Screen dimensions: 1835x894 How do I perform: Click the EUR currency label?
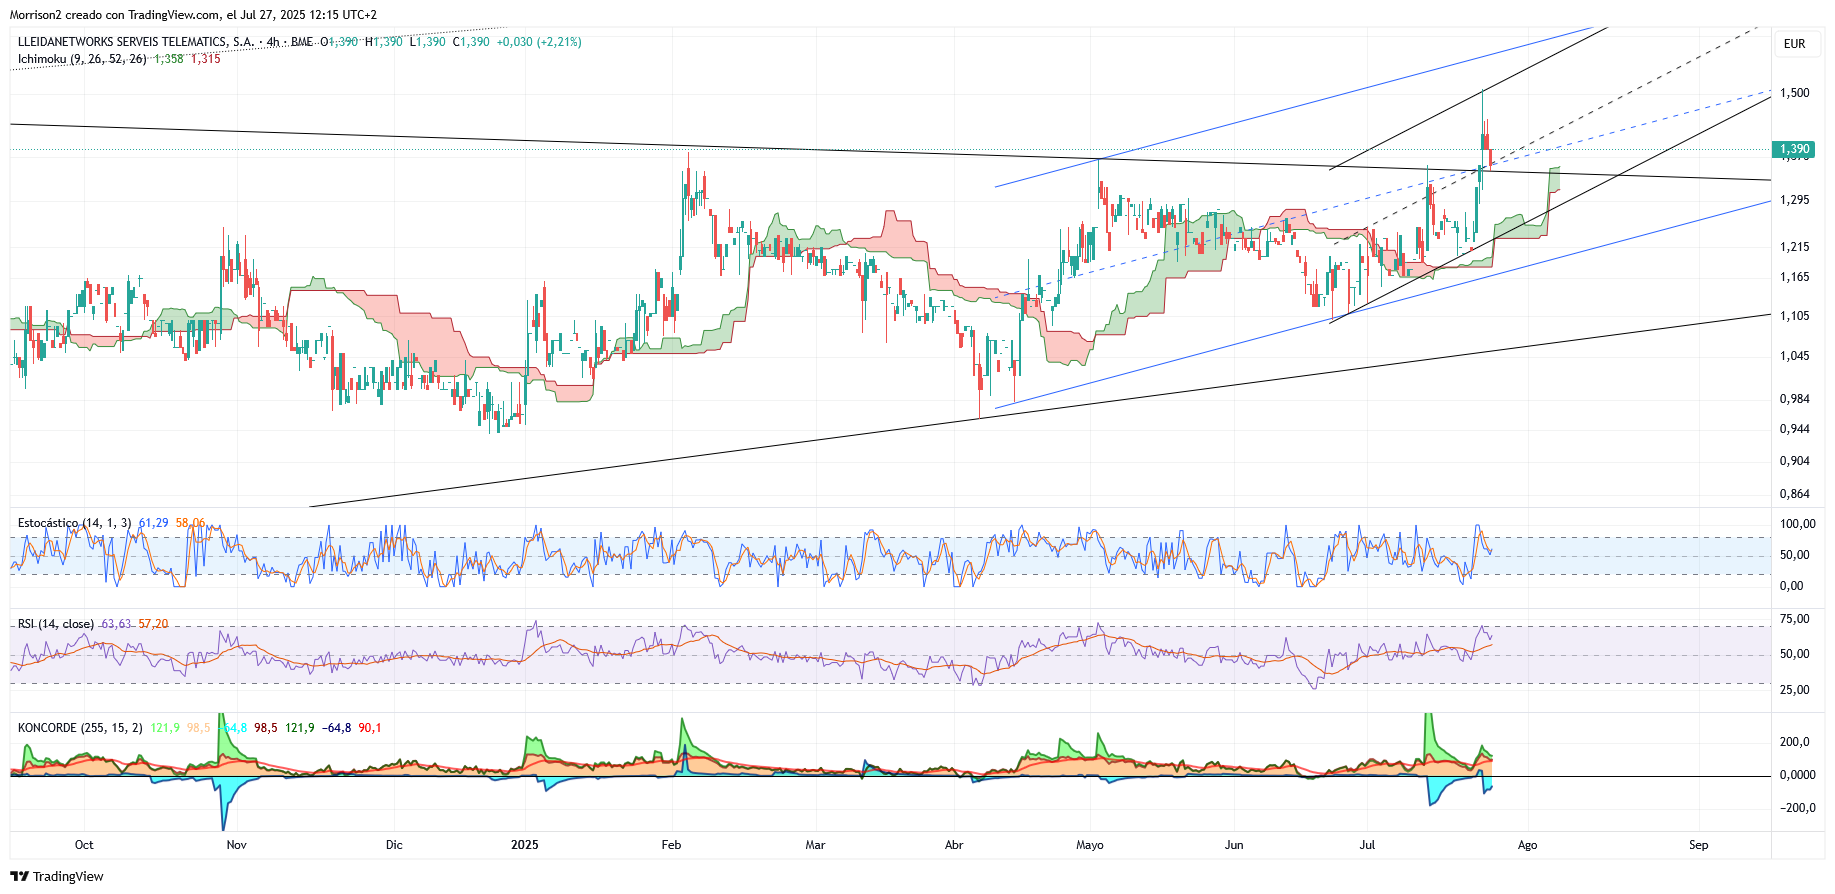tap(1795, 44)
